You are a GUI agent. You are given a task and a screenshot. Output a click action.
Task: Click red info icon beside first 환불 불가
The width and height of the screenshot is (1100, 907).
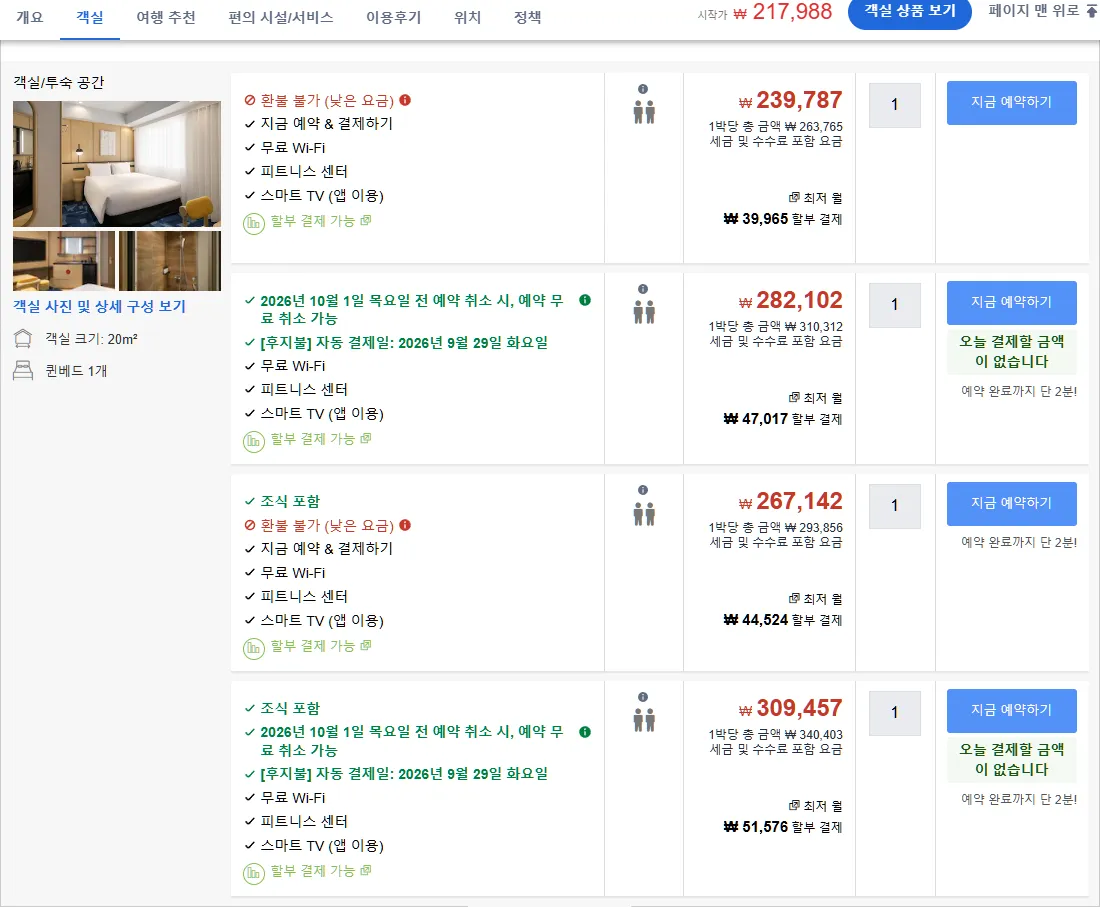click(405, 100)
